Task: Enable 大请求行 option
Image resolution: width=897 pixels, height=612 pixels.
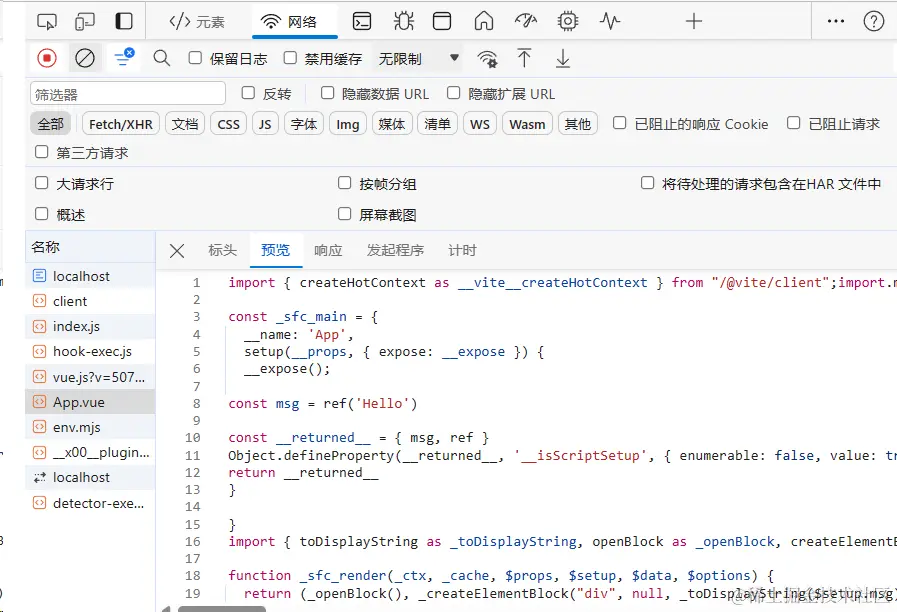Action: point(41,183)
